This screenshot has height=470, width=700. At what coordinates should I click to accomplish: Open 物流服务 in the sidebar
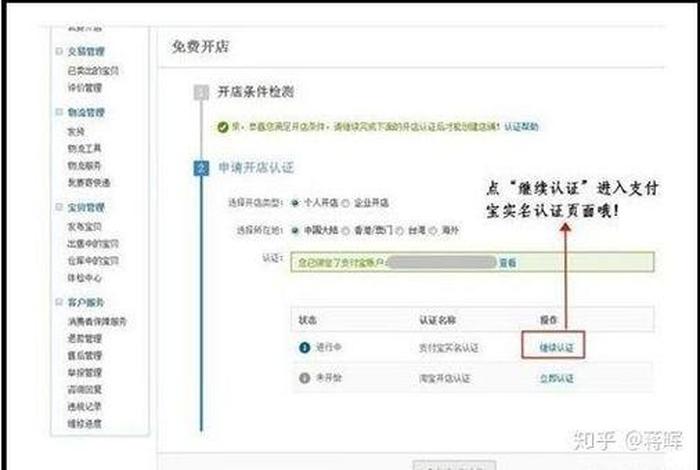pyautogui.click(x=85, y=166)
